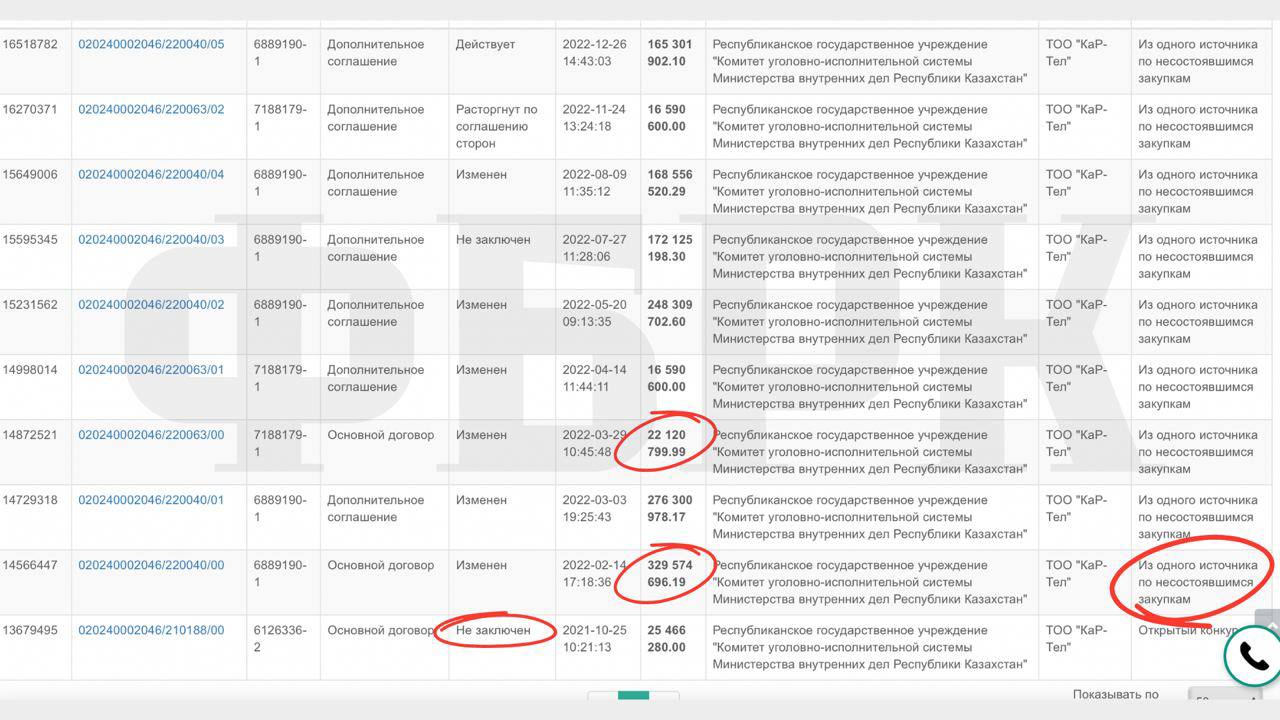Open contract link 020240002046/220063/02

(x=151, y=109)
